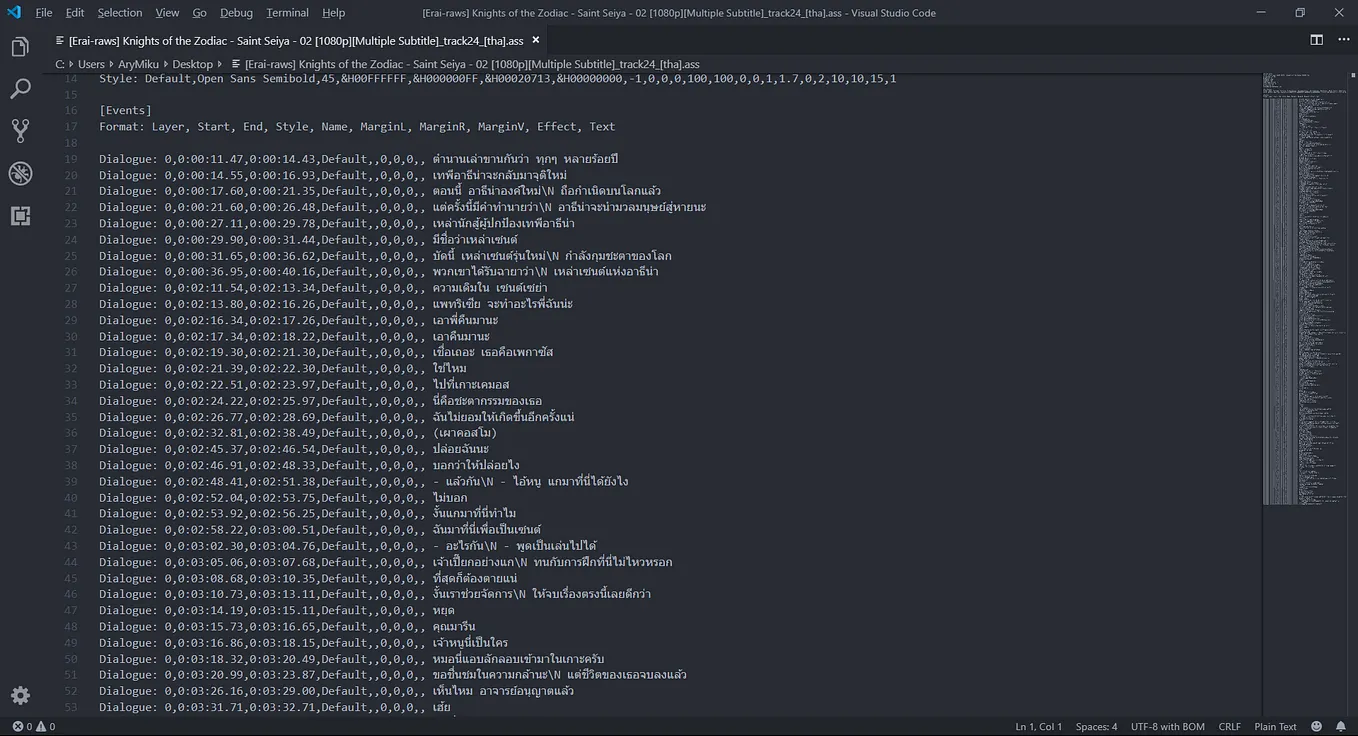Select the Saint Seiya subtitle file tab

pos(290,40)
